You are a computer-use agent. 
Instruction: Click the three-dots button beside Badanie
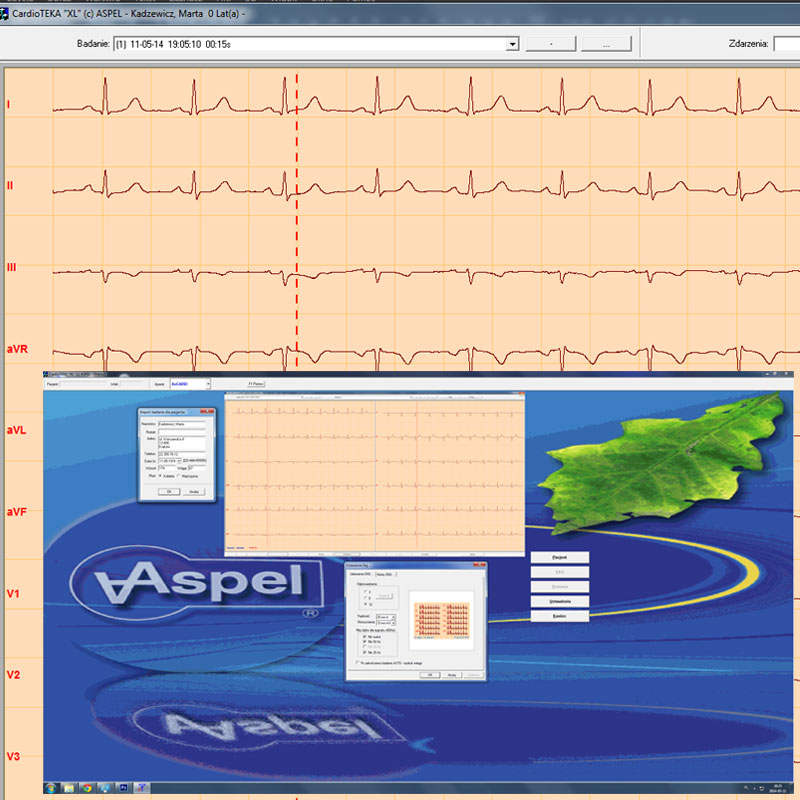(606, 44)
